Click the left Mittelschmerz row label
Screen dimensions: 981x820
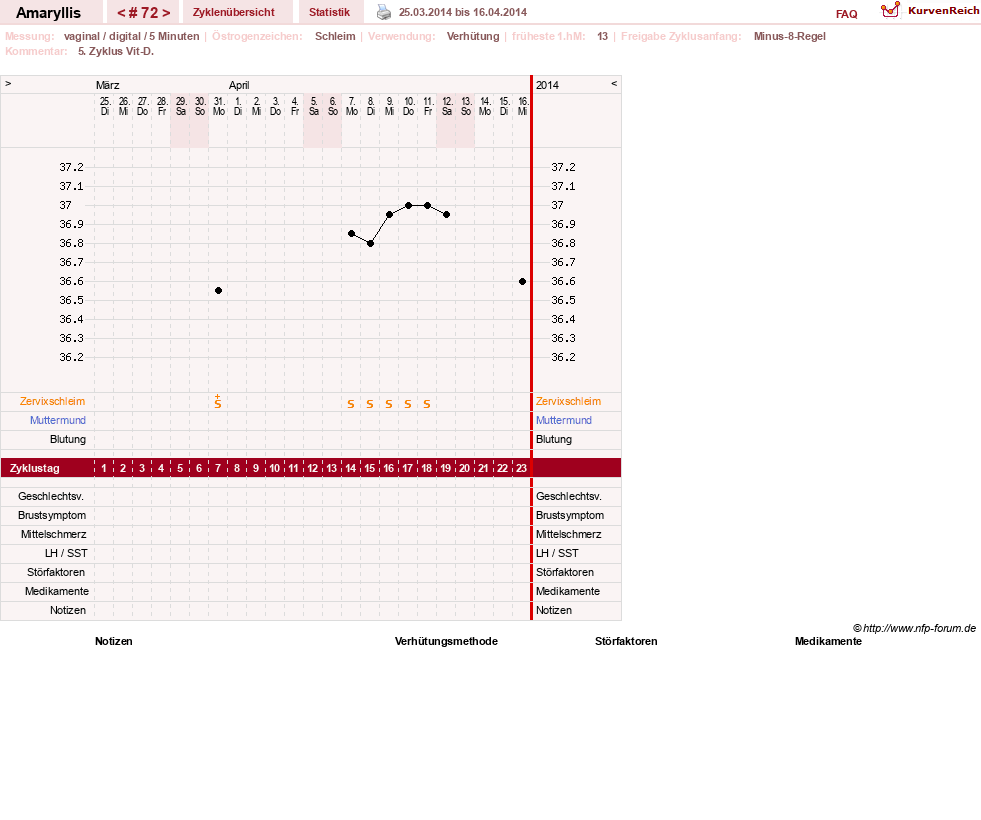[x=53, y=534]
